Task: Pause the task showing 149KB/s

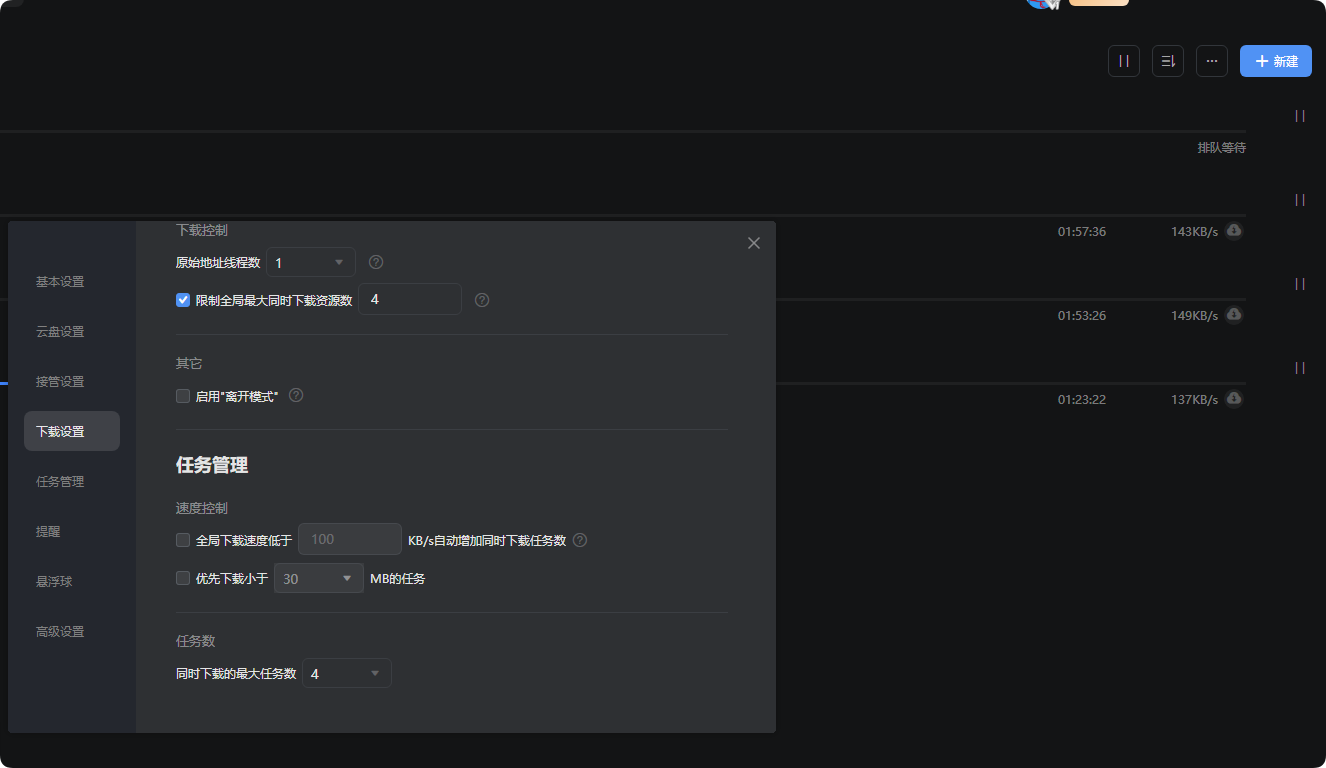Action: [1300, 284]
